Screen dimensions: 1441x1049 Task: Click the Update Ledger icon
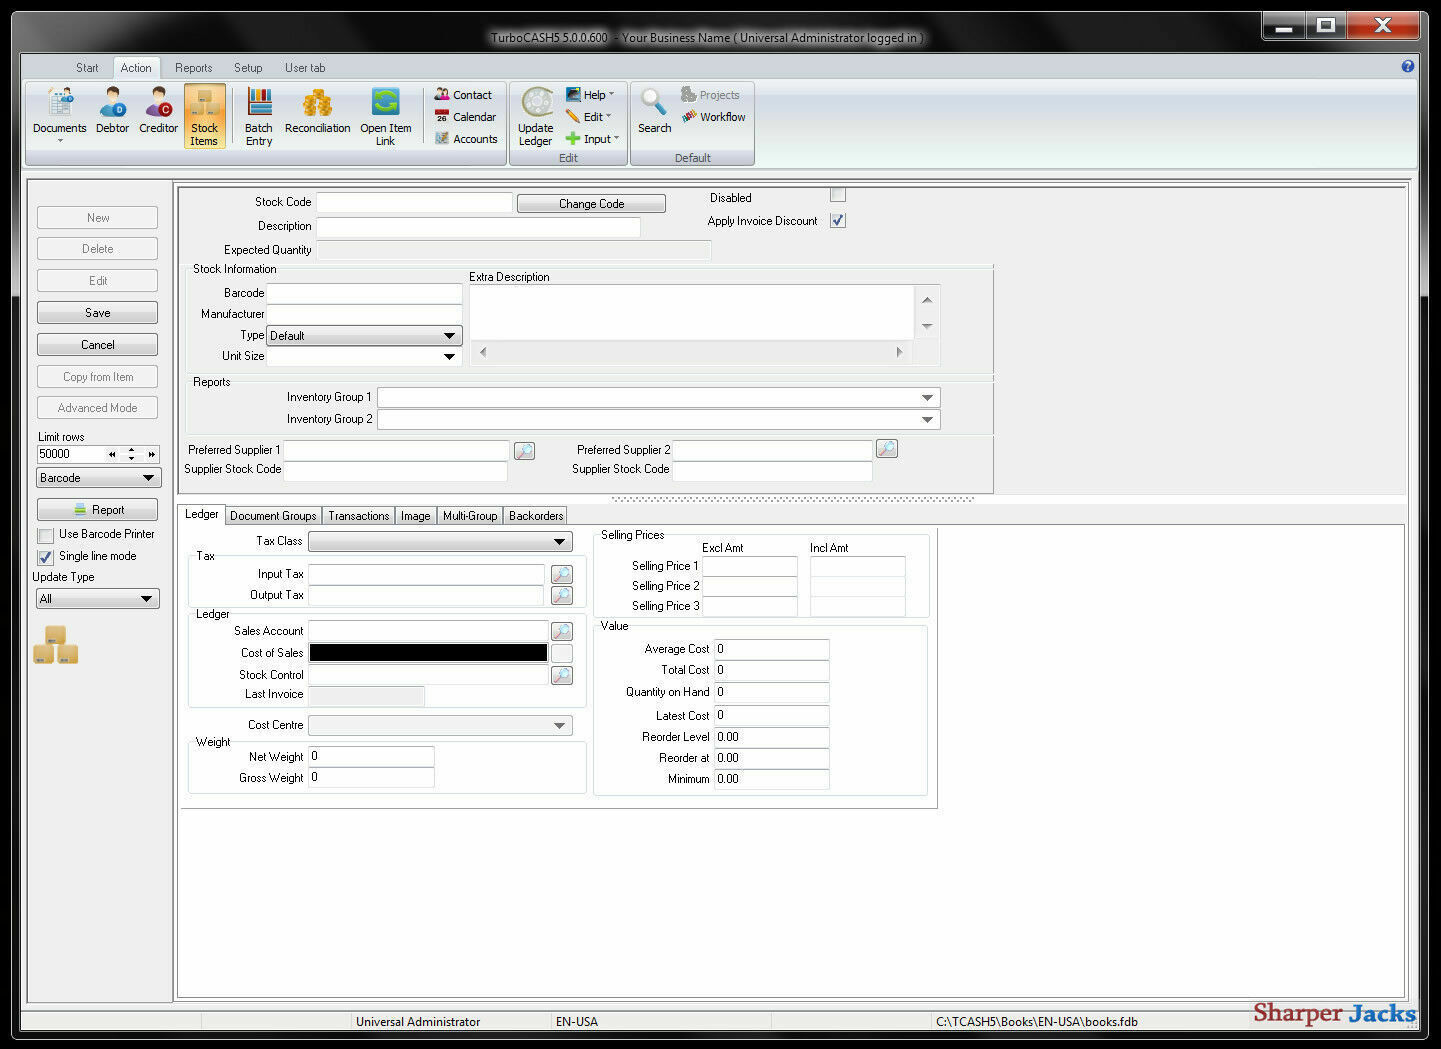click(x=536, y=117)
